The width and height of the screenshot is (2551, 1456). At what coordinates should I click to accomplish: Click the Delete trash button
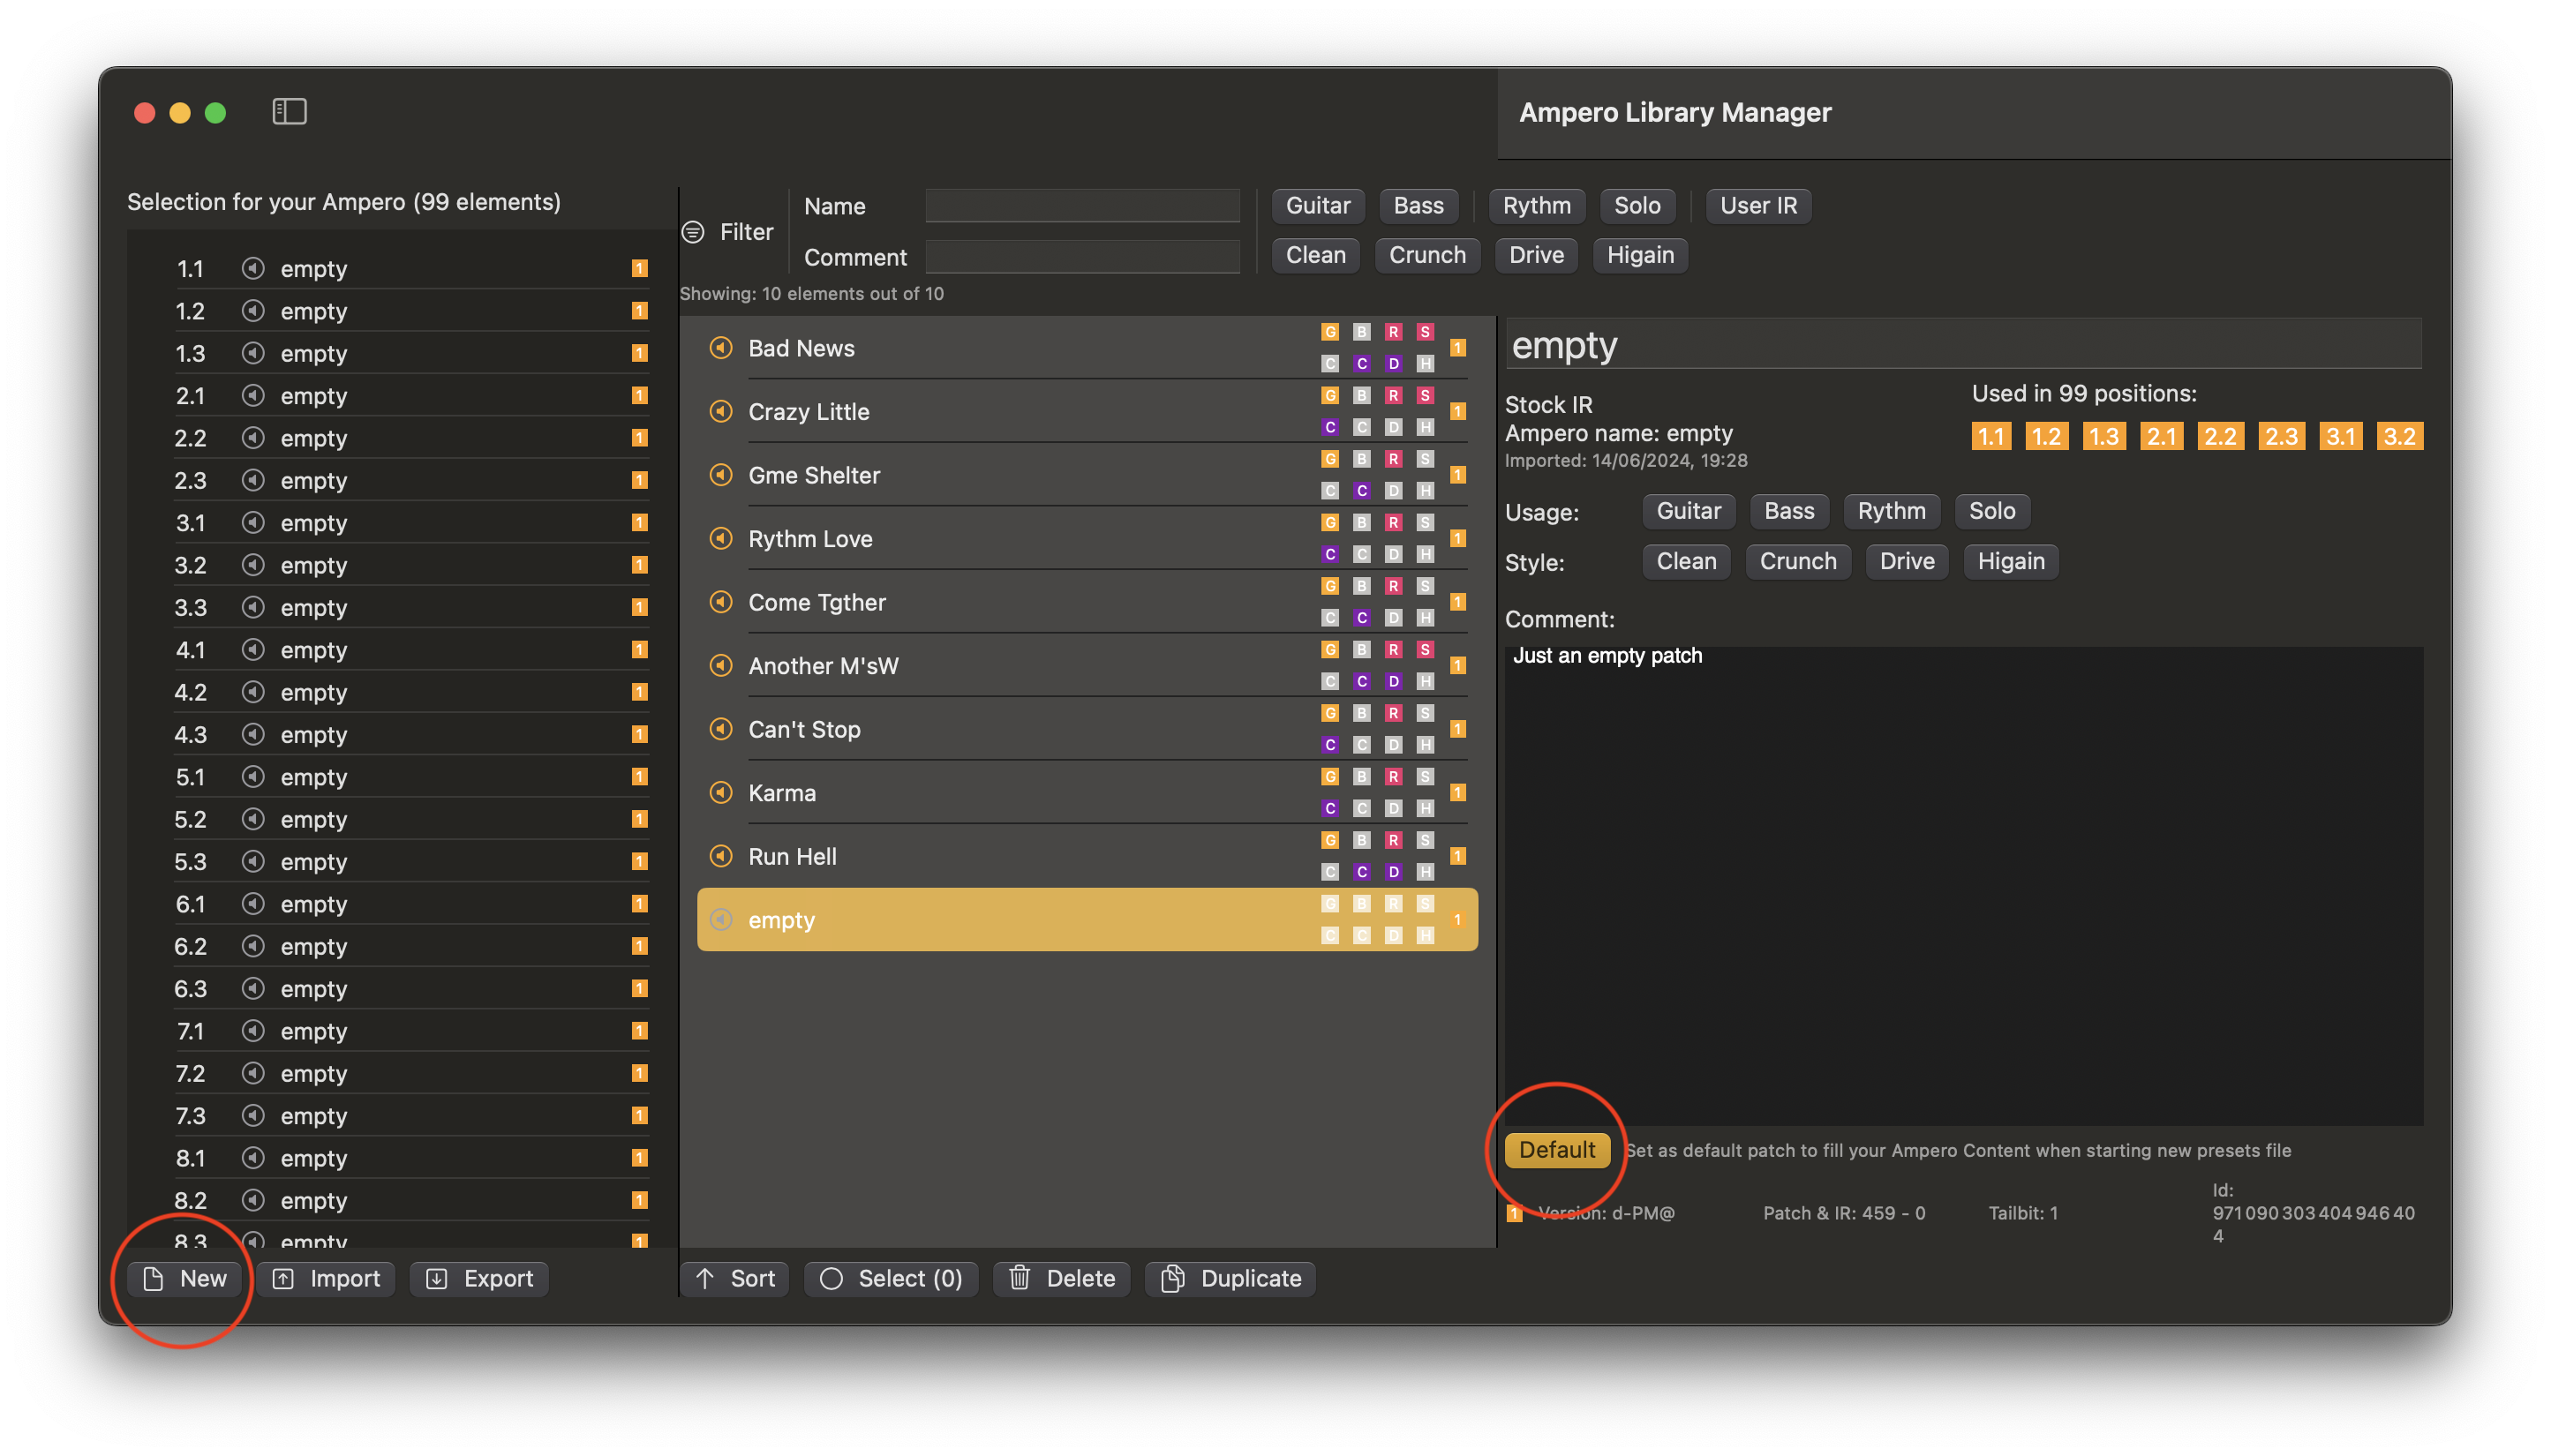pyautogui.click(x=1061, y=1278)
